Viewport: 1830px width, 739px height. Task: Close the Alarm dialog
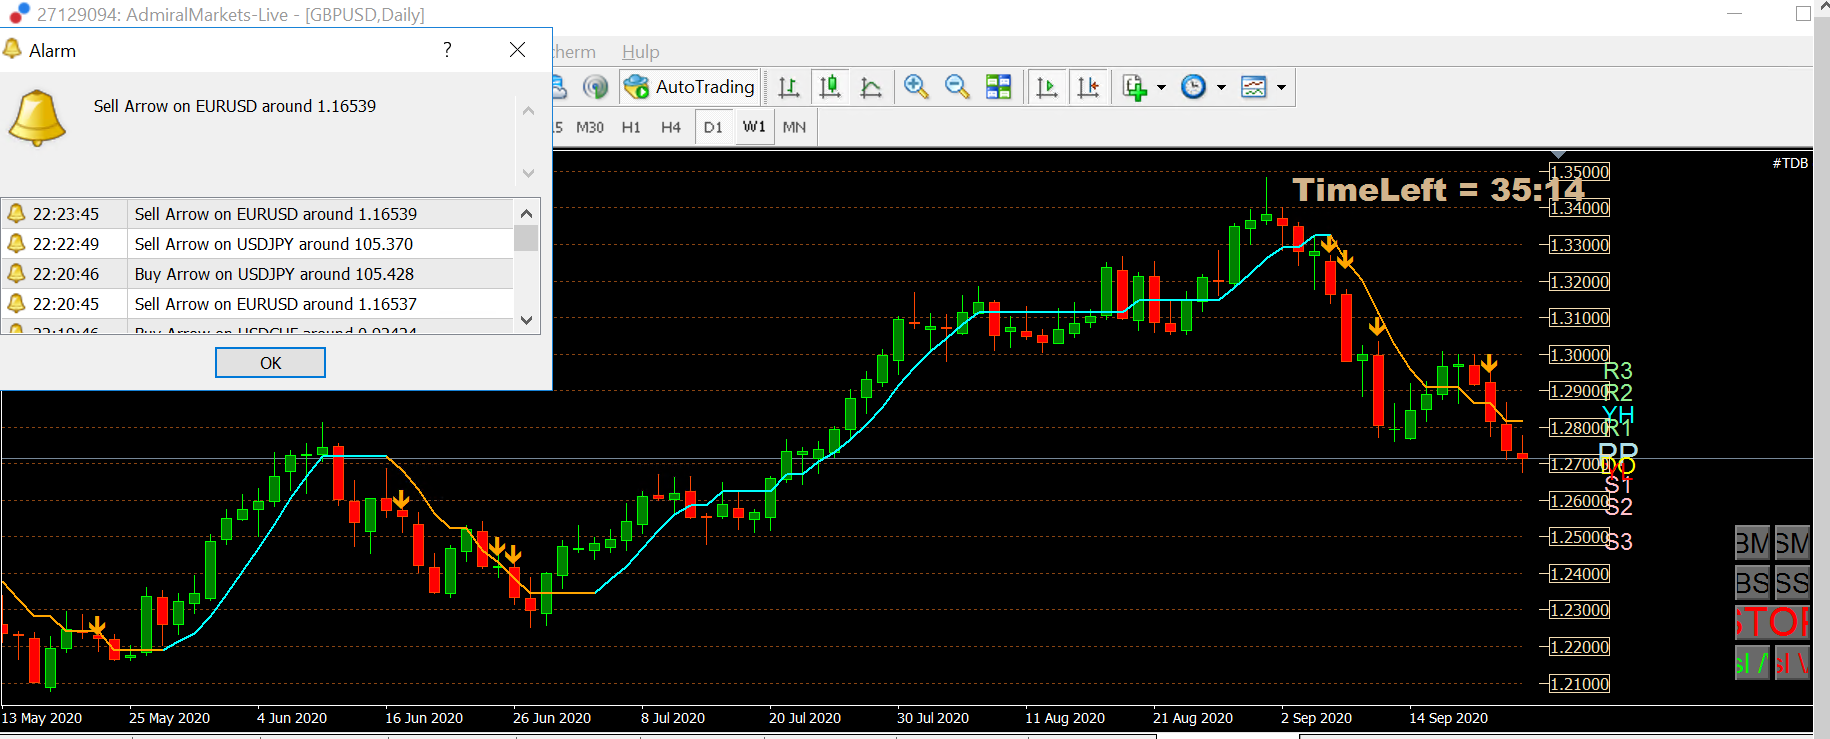click(517, 50)
